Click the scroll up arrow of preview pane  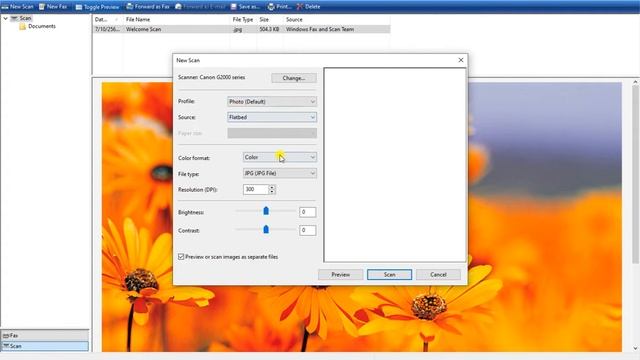(635, 82)
